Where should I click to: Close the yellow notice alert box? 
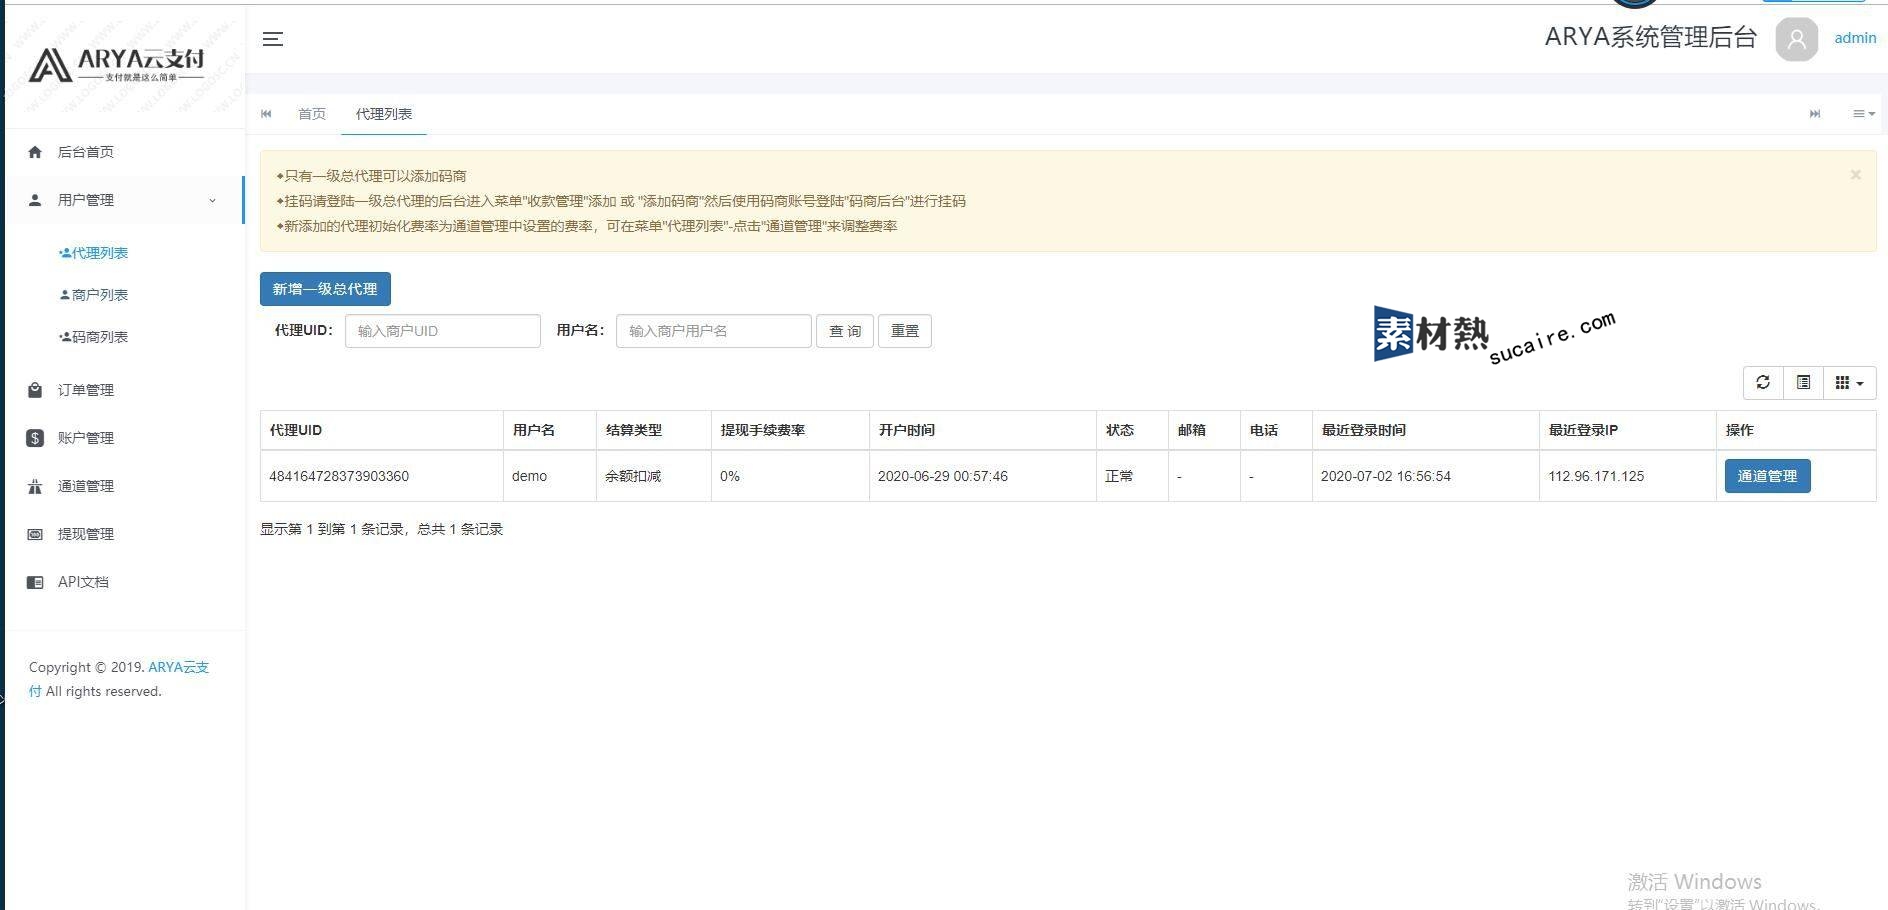coord(1855,175)
